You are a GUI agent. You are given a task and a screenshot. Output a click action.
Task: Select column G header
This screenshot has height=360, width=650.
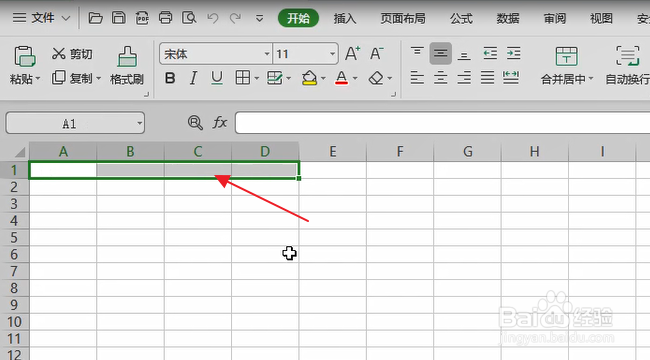pyautogui.click(x=468, y=151)
